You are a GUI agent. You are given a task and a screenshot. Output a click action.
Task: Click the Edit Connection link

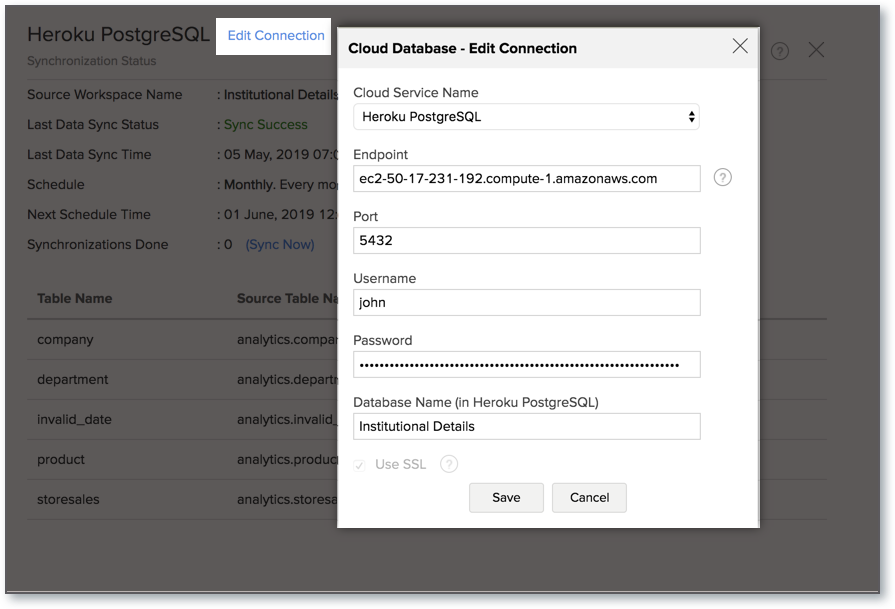(x=276, y=35)
